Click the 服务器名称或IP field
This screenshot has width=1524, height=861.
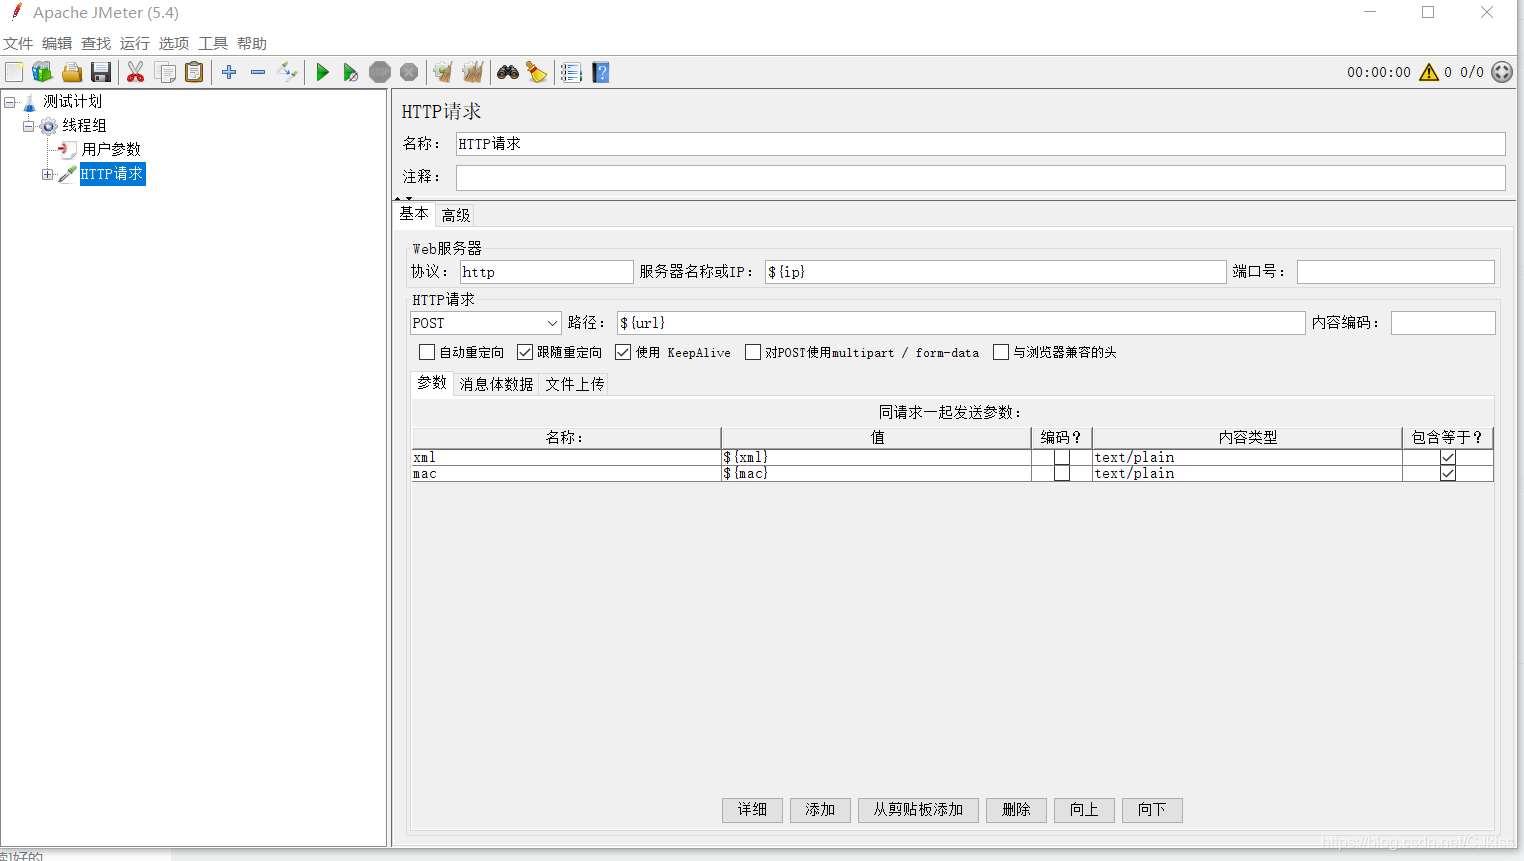pyautogui.click(x=996, y=272)
